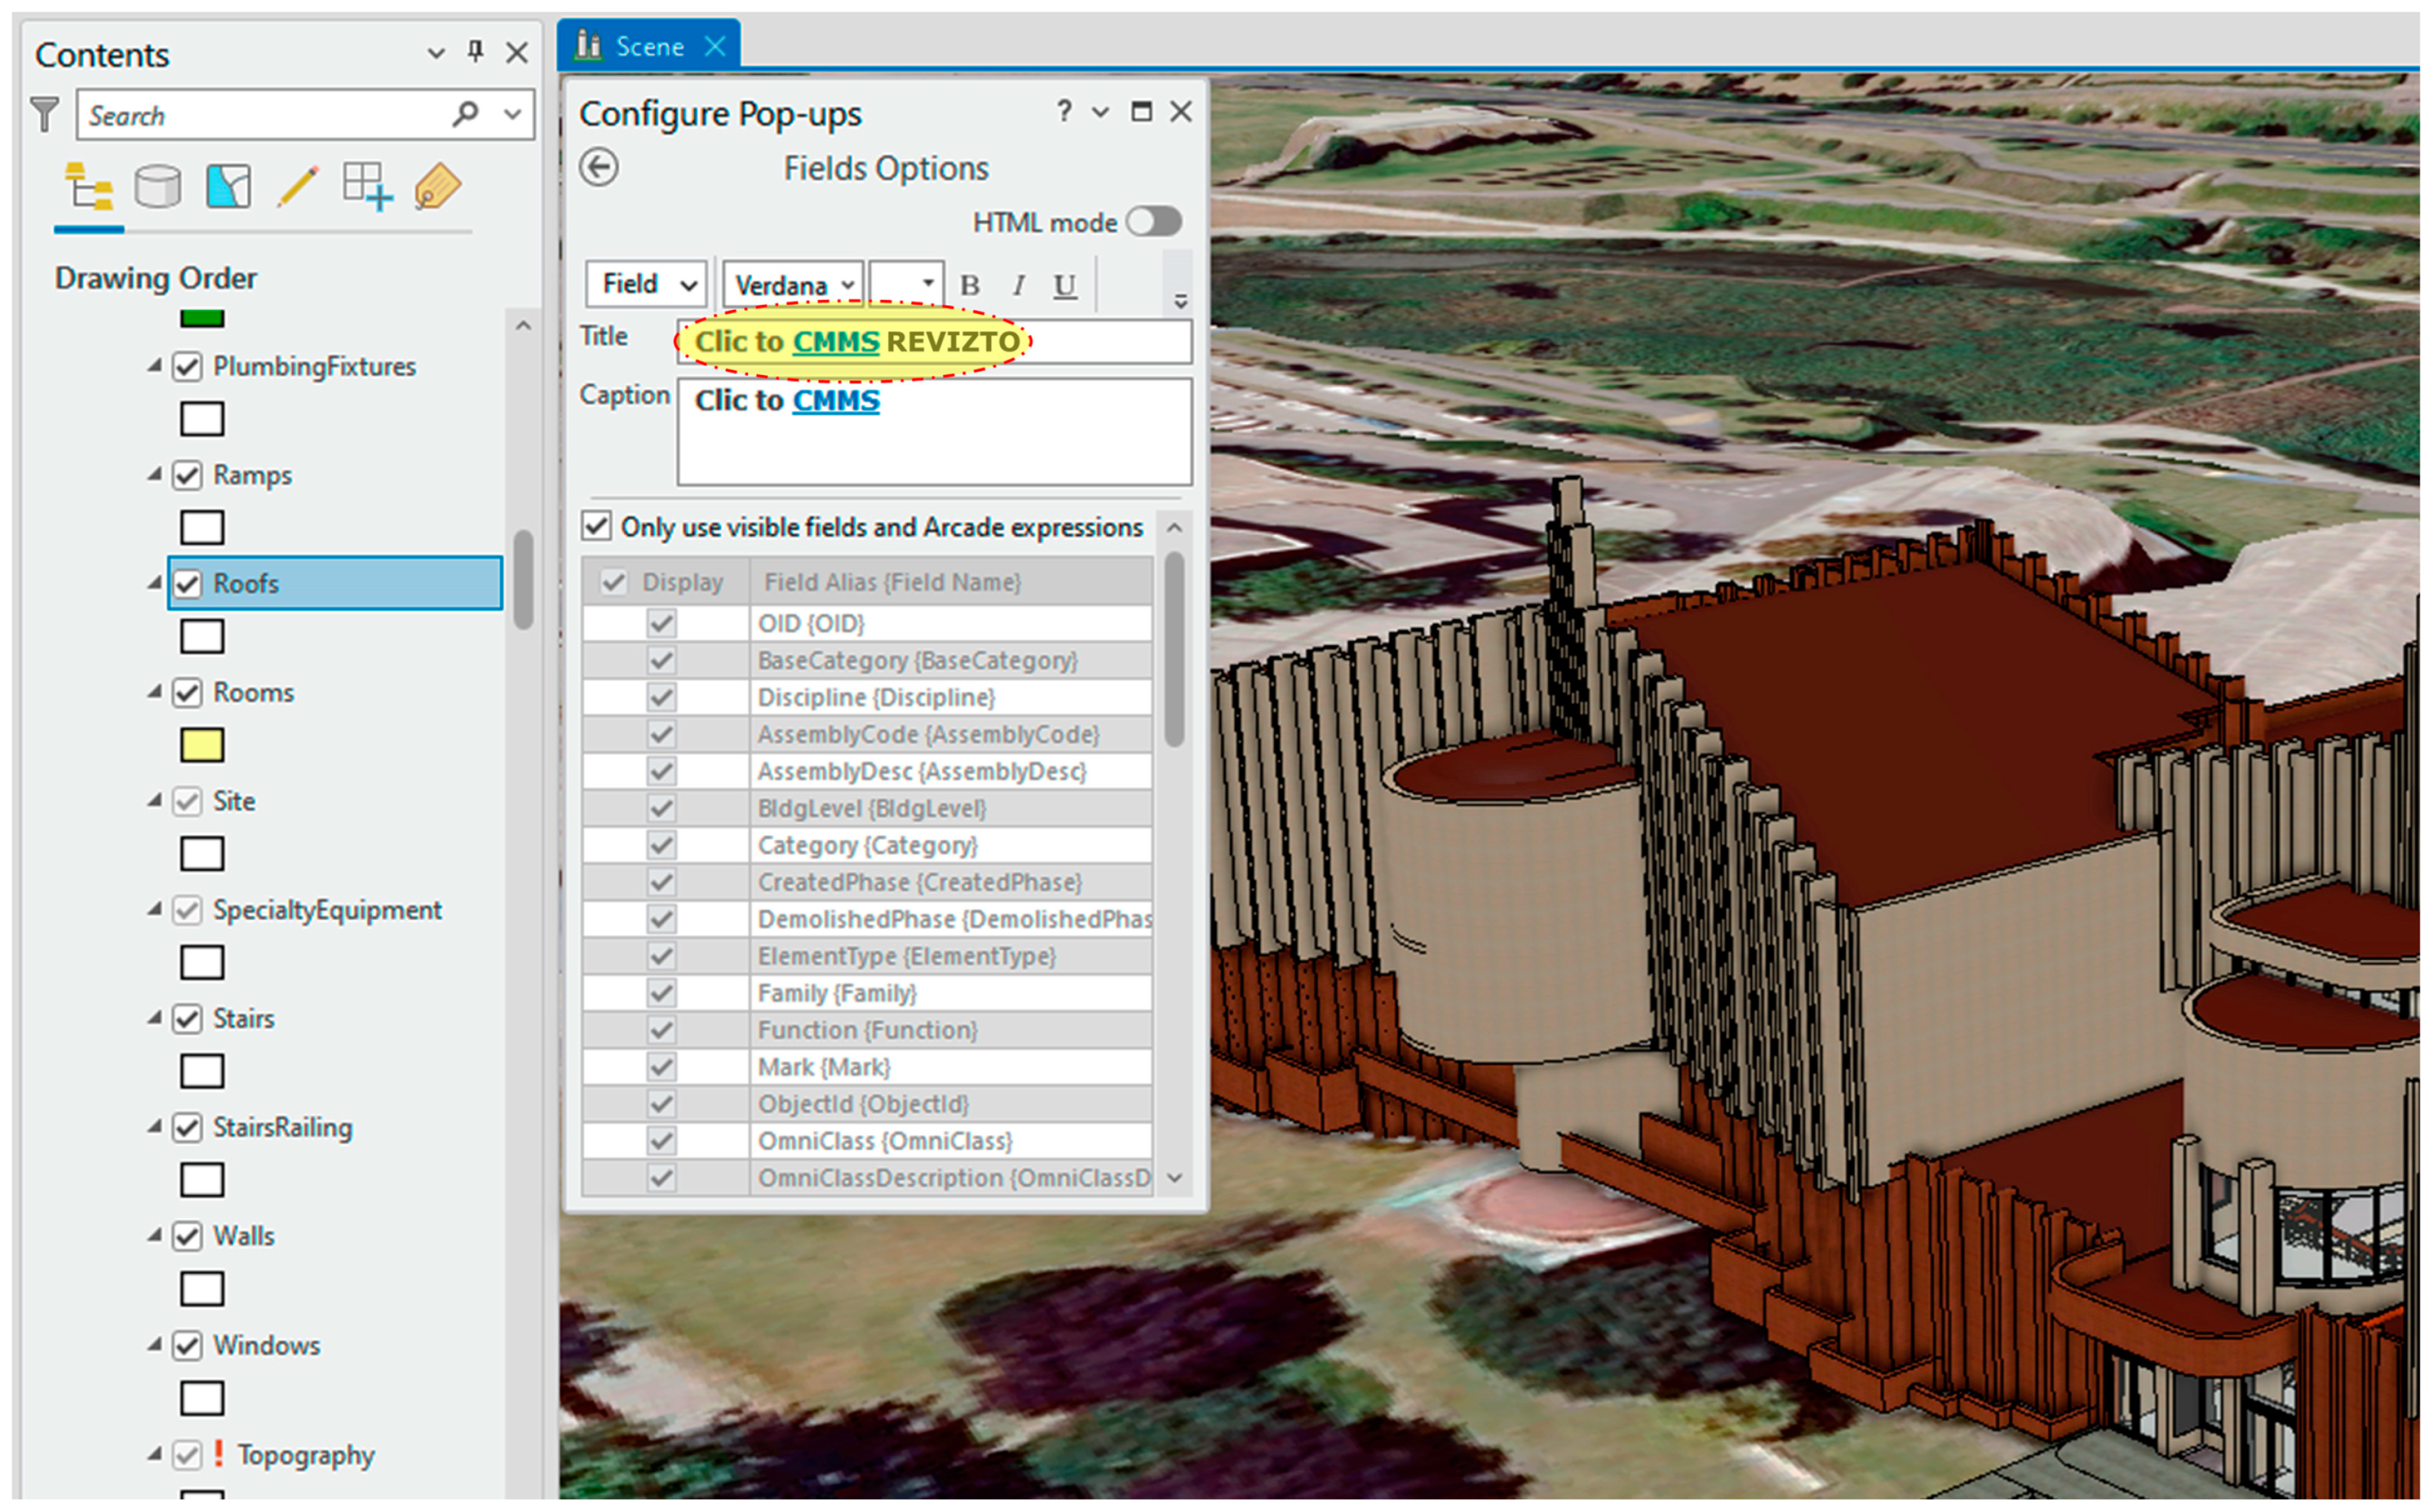Click List By Selection icon
This screenshot has width=2433, height=1512.
coord(228,187)
